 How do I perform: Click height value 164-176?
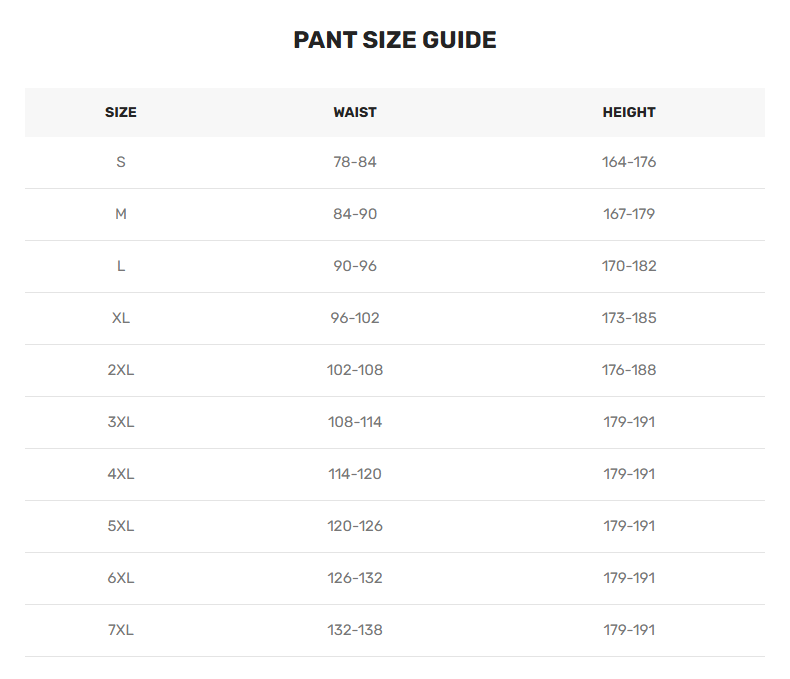pos(629,162)
